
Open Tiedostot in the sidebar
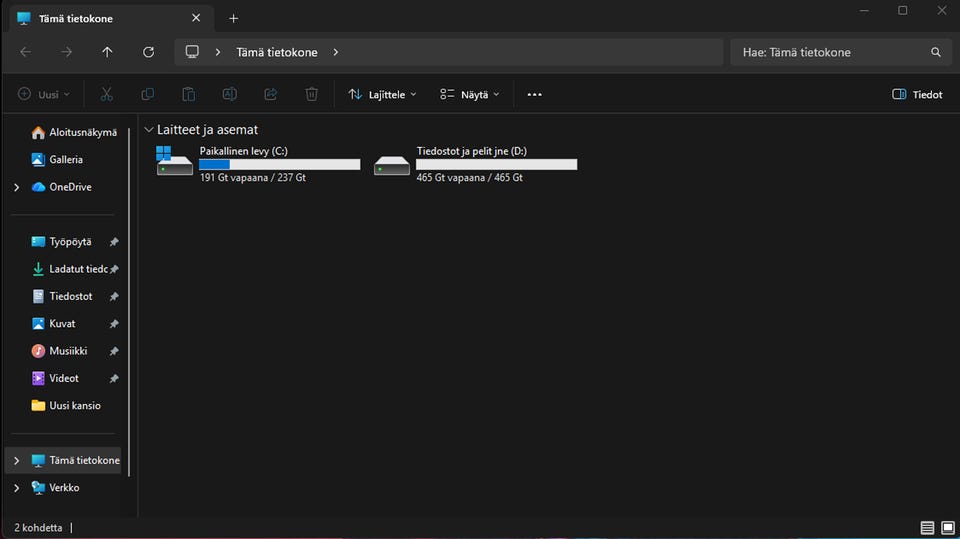pos(62,296)
